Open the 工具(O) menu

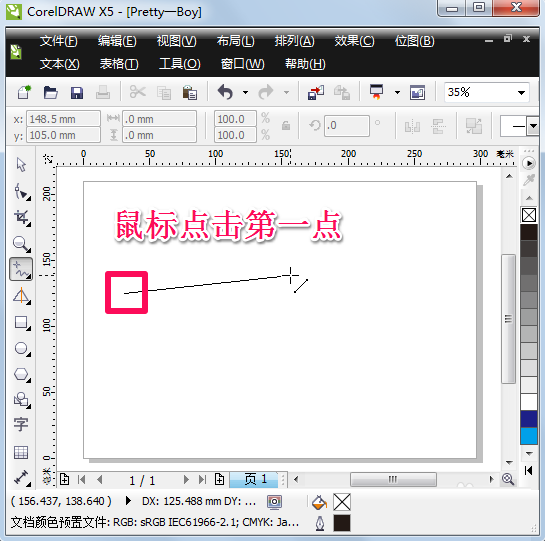(x=179, y=64)
